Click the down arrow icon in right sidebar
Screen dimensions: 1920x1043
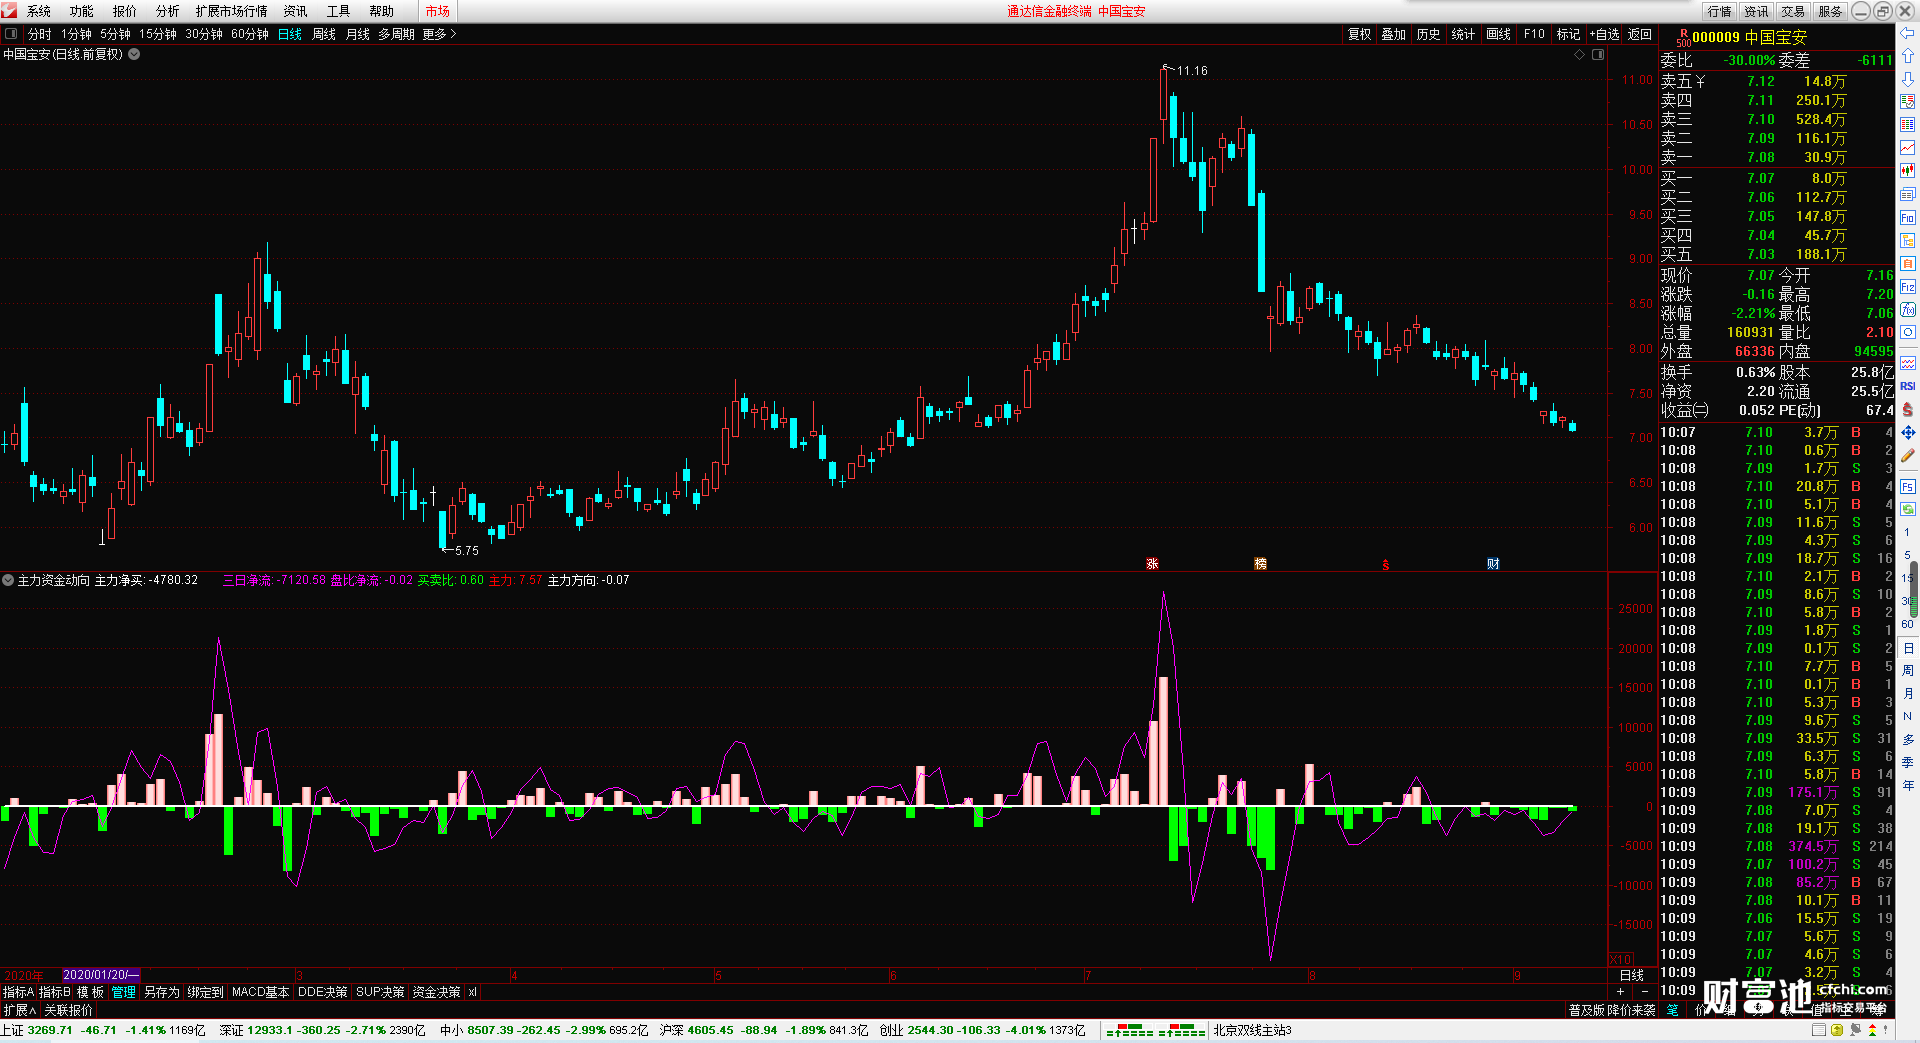(1907, 78)
